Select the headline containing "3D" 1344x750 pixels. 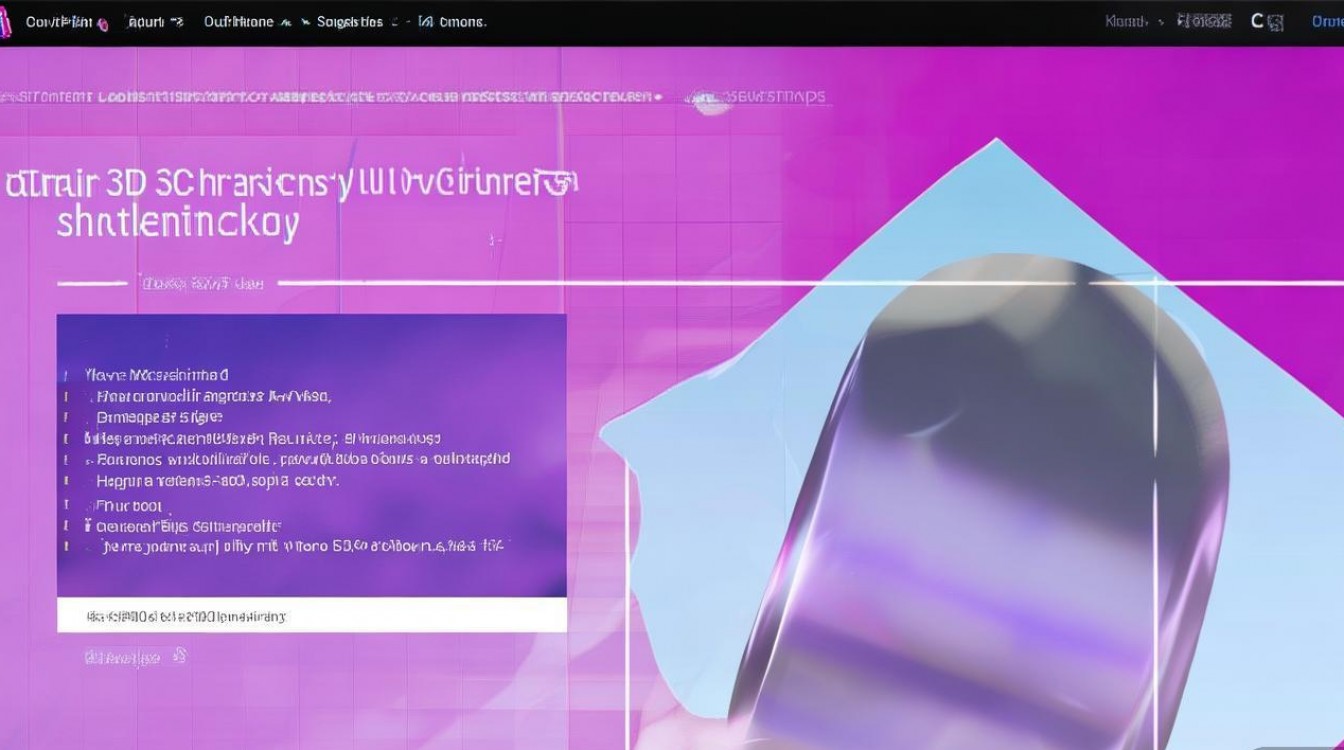point(290,203)
